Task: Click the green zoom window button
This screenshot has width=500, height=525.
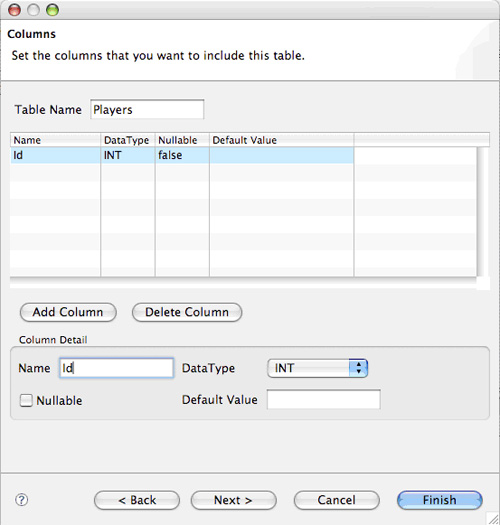Action: coord(53,10)
